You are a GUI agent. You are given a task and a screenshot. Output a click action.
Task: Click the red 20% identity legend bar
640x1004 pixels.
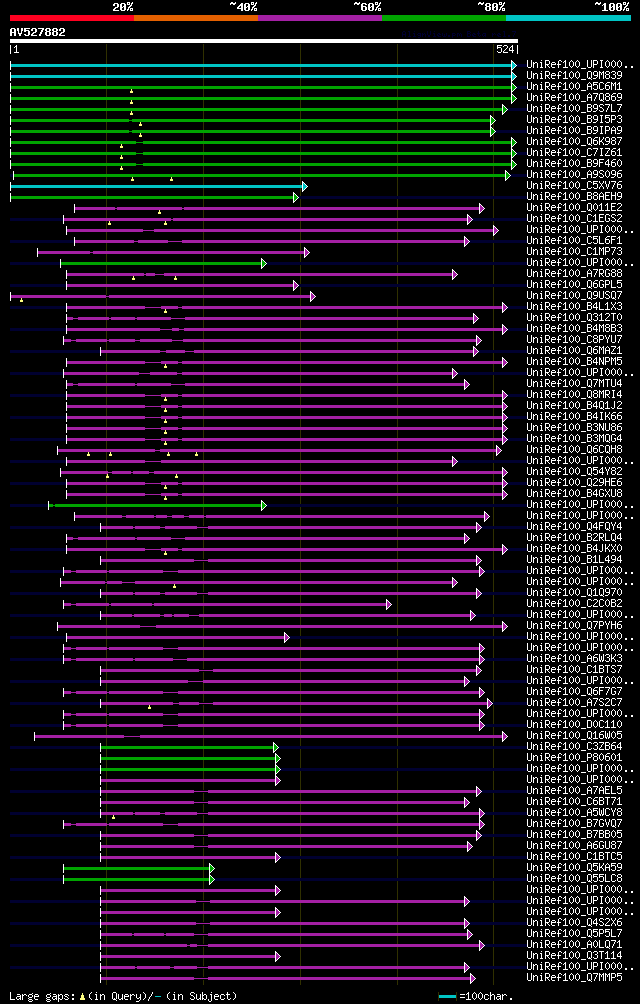tap(72, 17)
